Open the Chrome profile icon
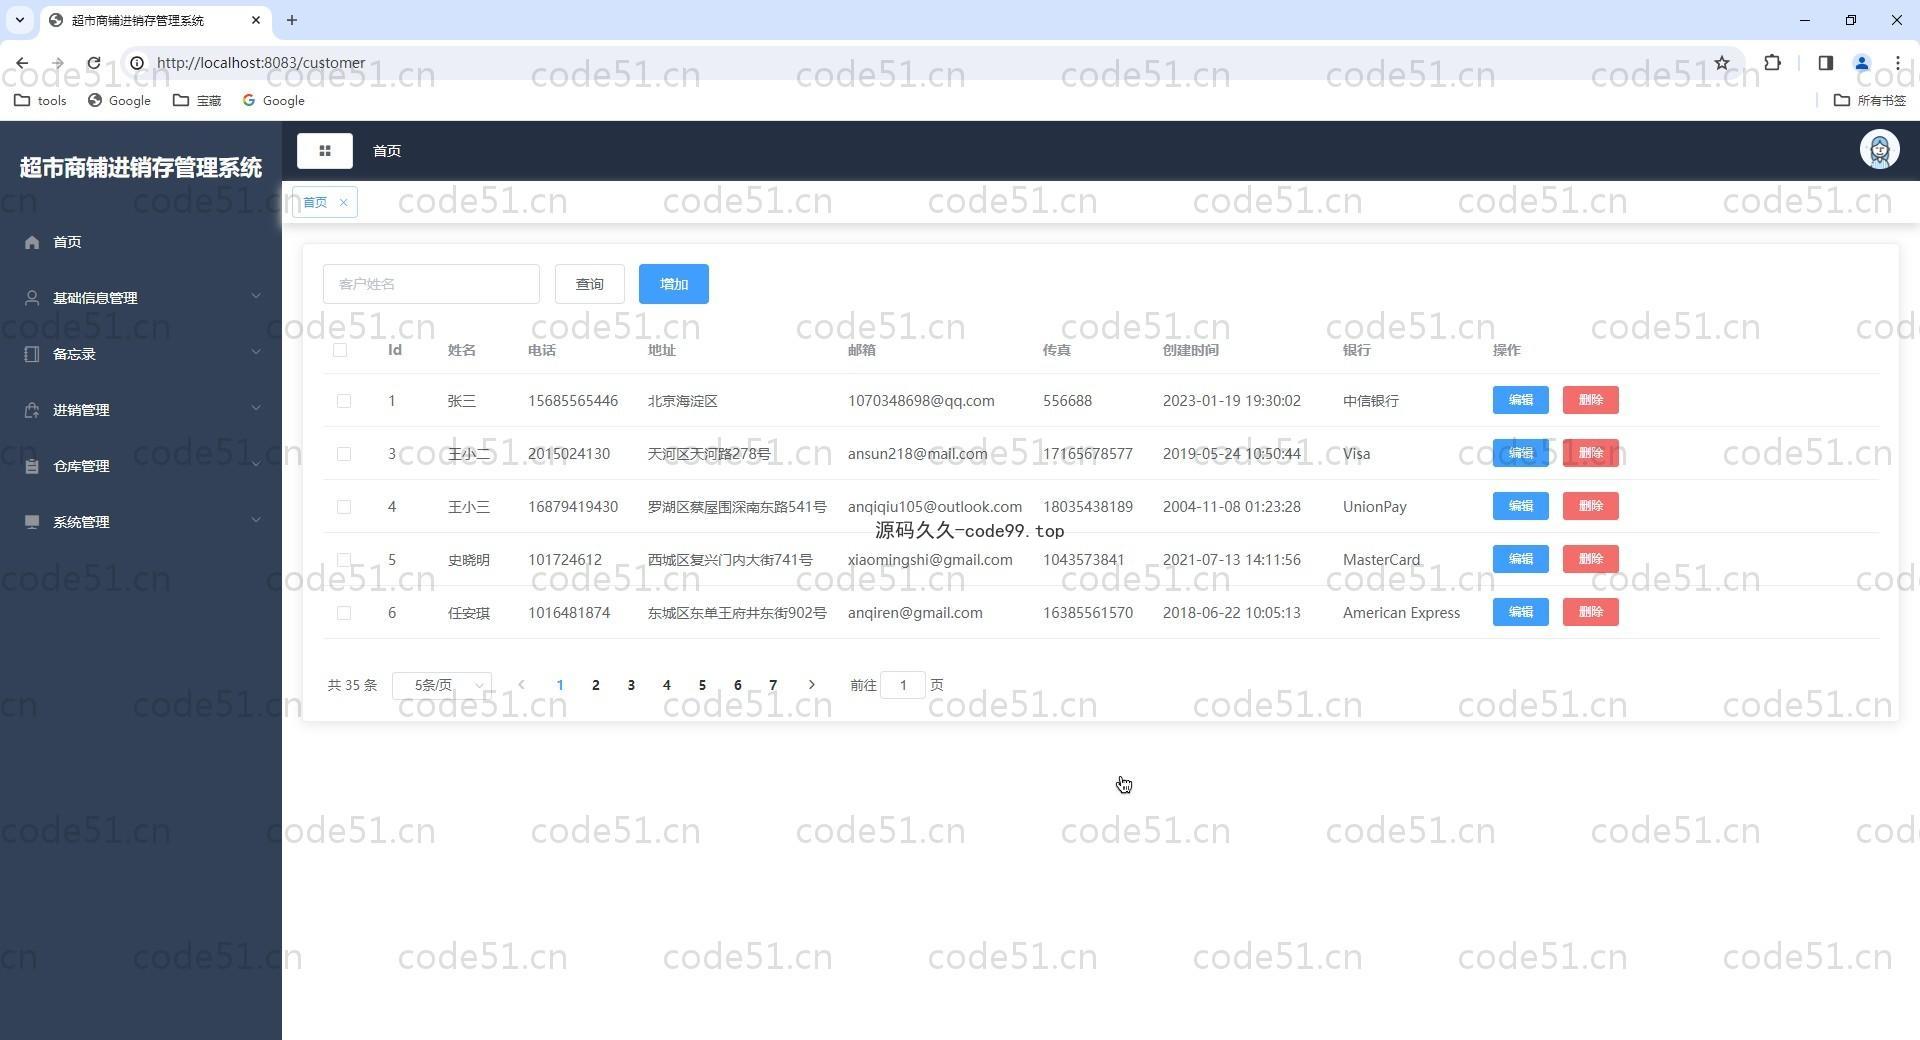The width and height of the screenshot is (1920, 1040). tap(1861, 63)
